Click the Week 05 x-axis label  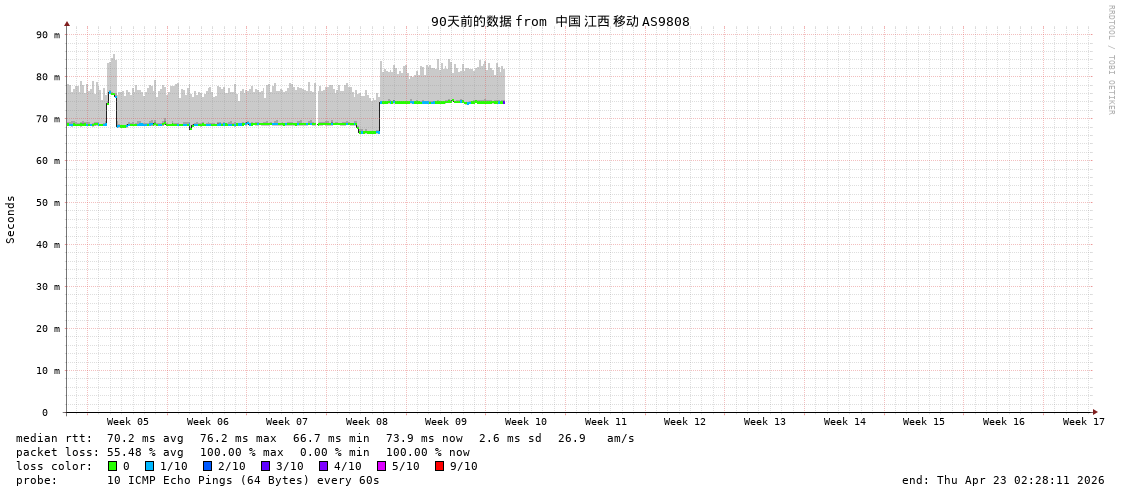click(x=128, y=422)
